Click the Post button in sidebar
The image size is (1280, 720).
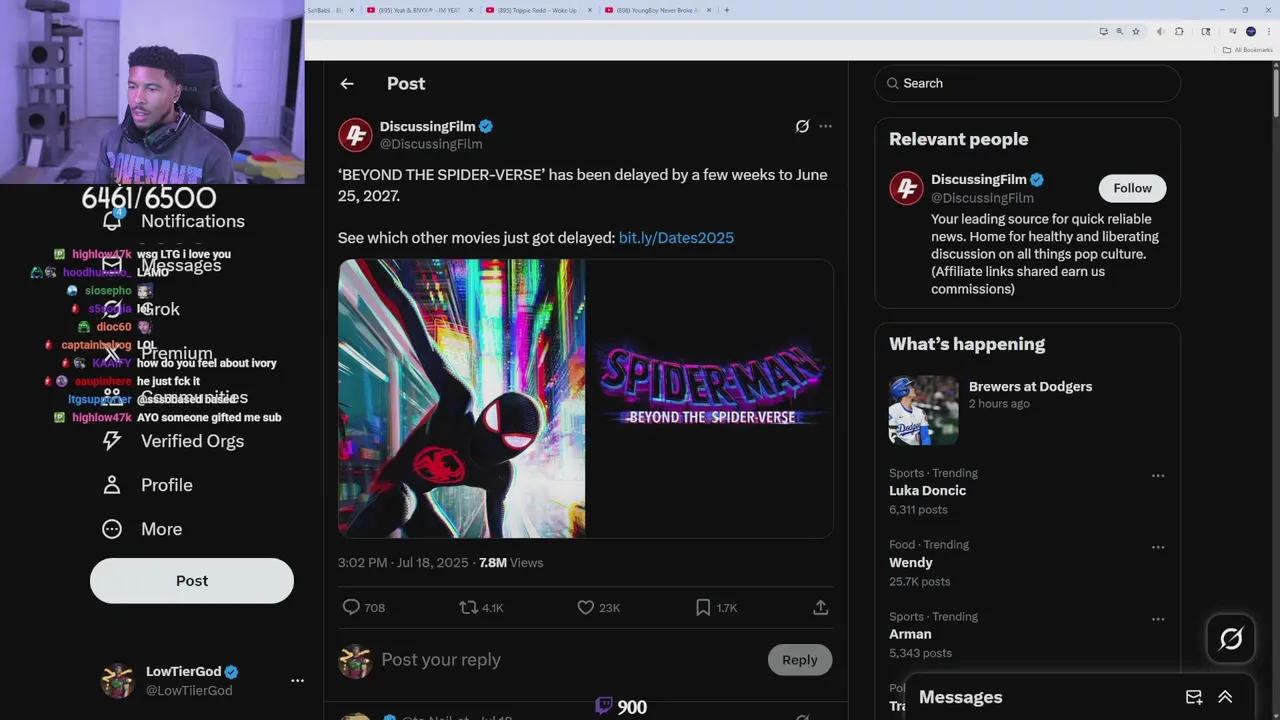192,581
